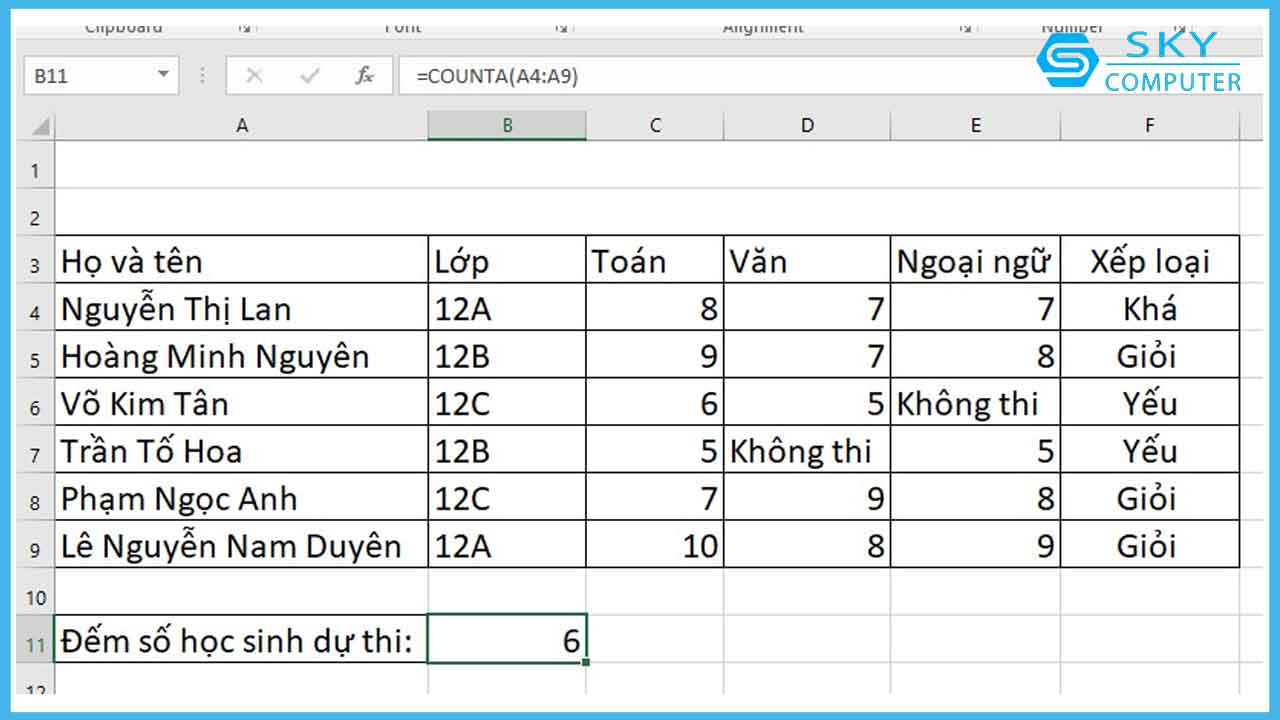Click 'Khá' rating for Nguyễn Thị Lan
This screenshot has height=720, width=1280.
(1150, 307)
